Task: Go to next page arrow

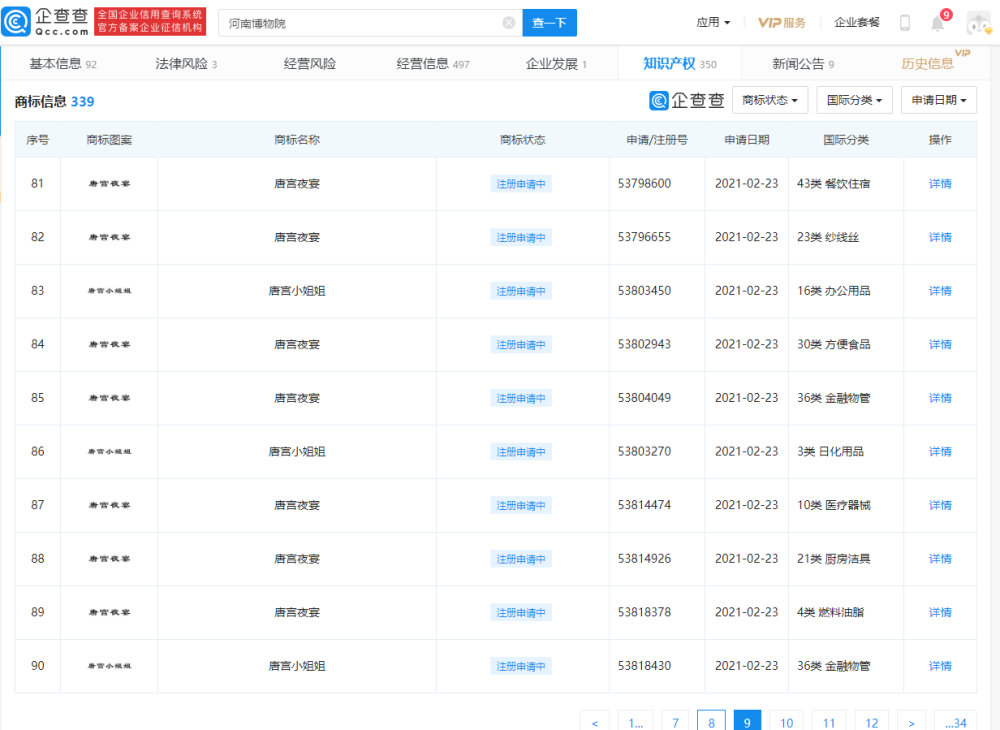Action: click(910, 723)
